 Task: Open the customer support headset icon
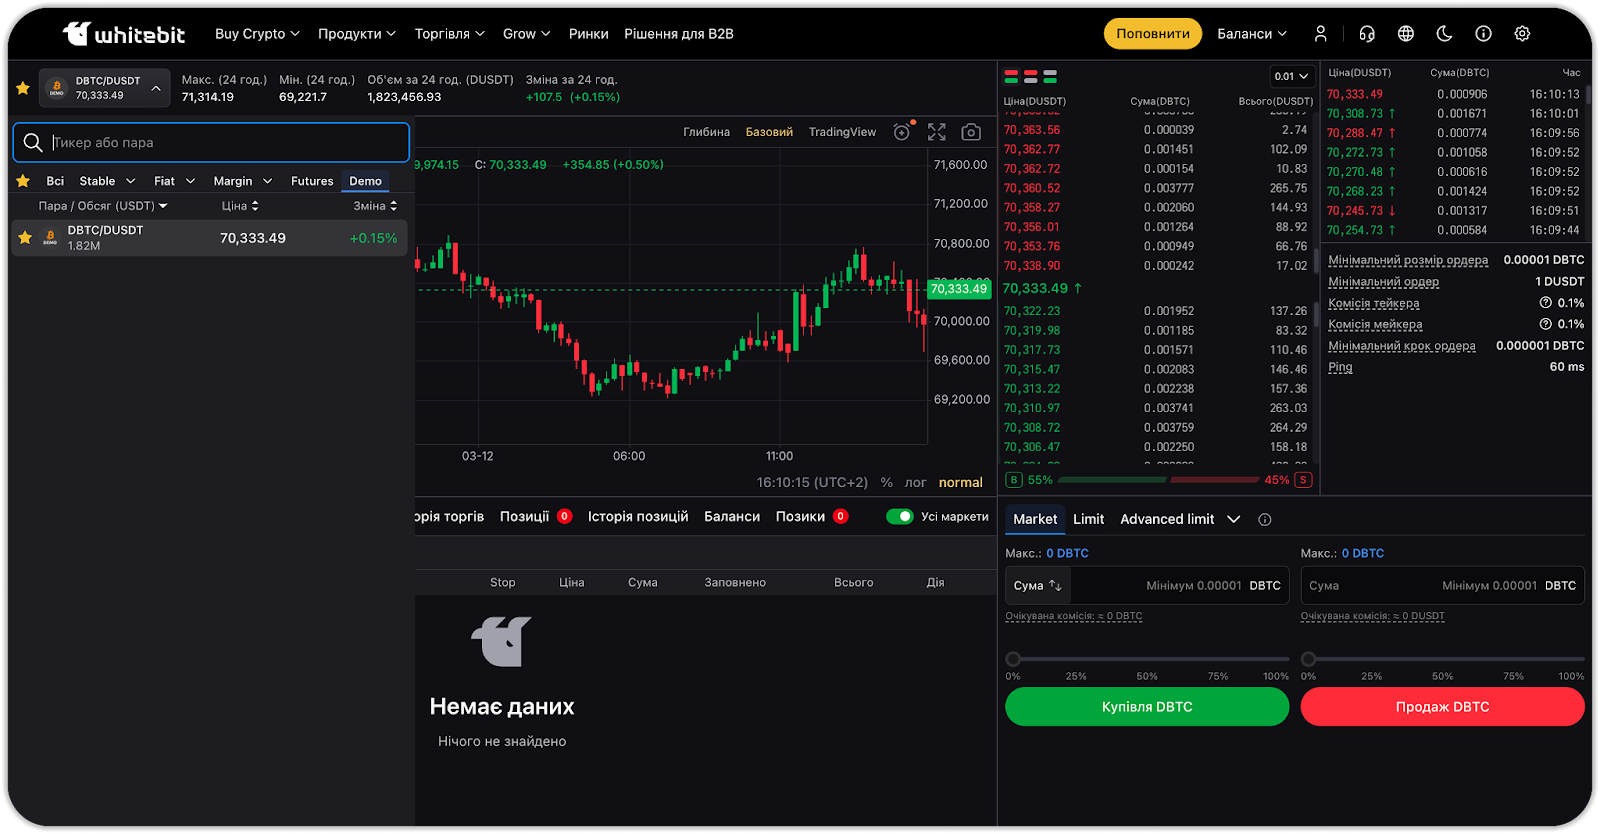[1367, 34]
